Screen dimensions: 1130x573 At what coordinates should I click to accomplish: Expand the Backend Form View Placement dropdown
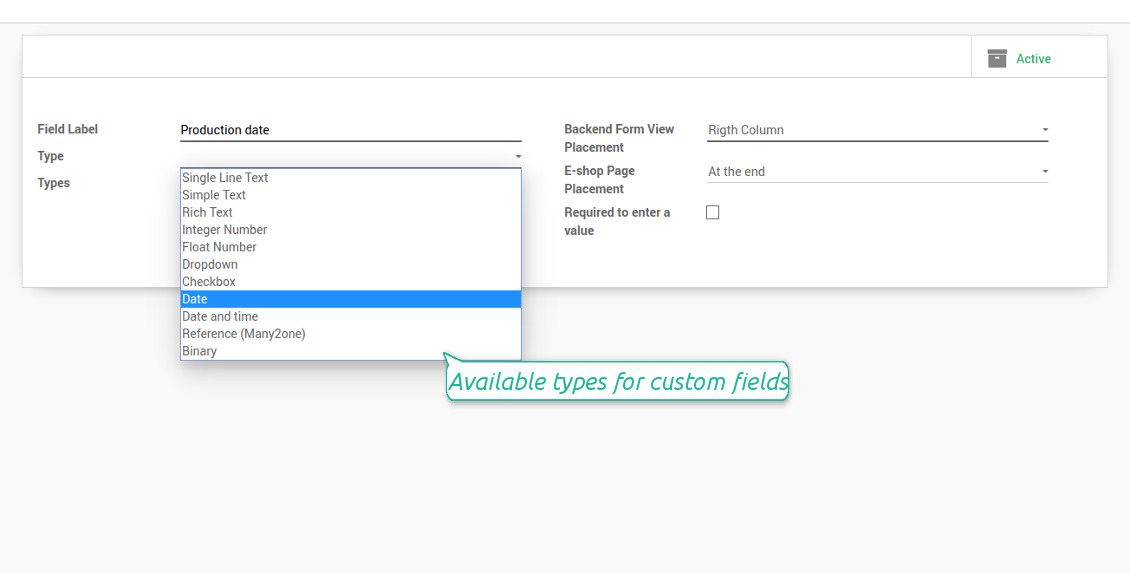coord(877,130)
